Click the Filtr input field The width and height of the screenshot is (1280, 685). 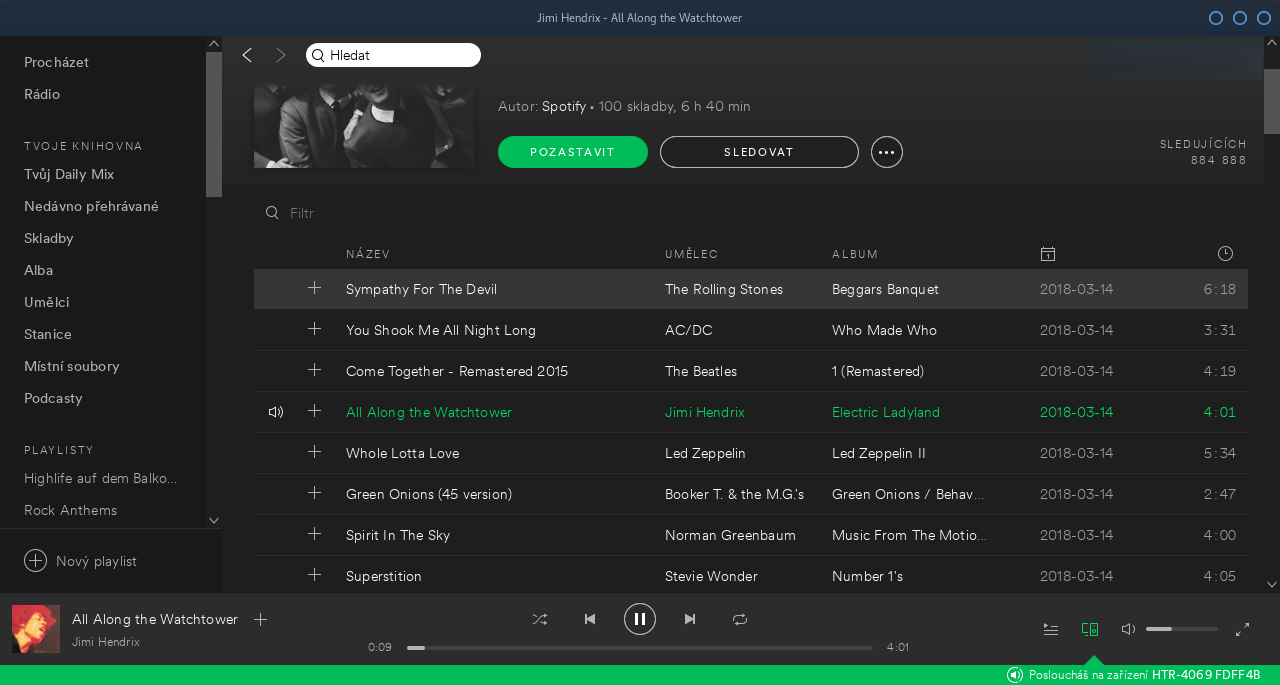(302, 213)
